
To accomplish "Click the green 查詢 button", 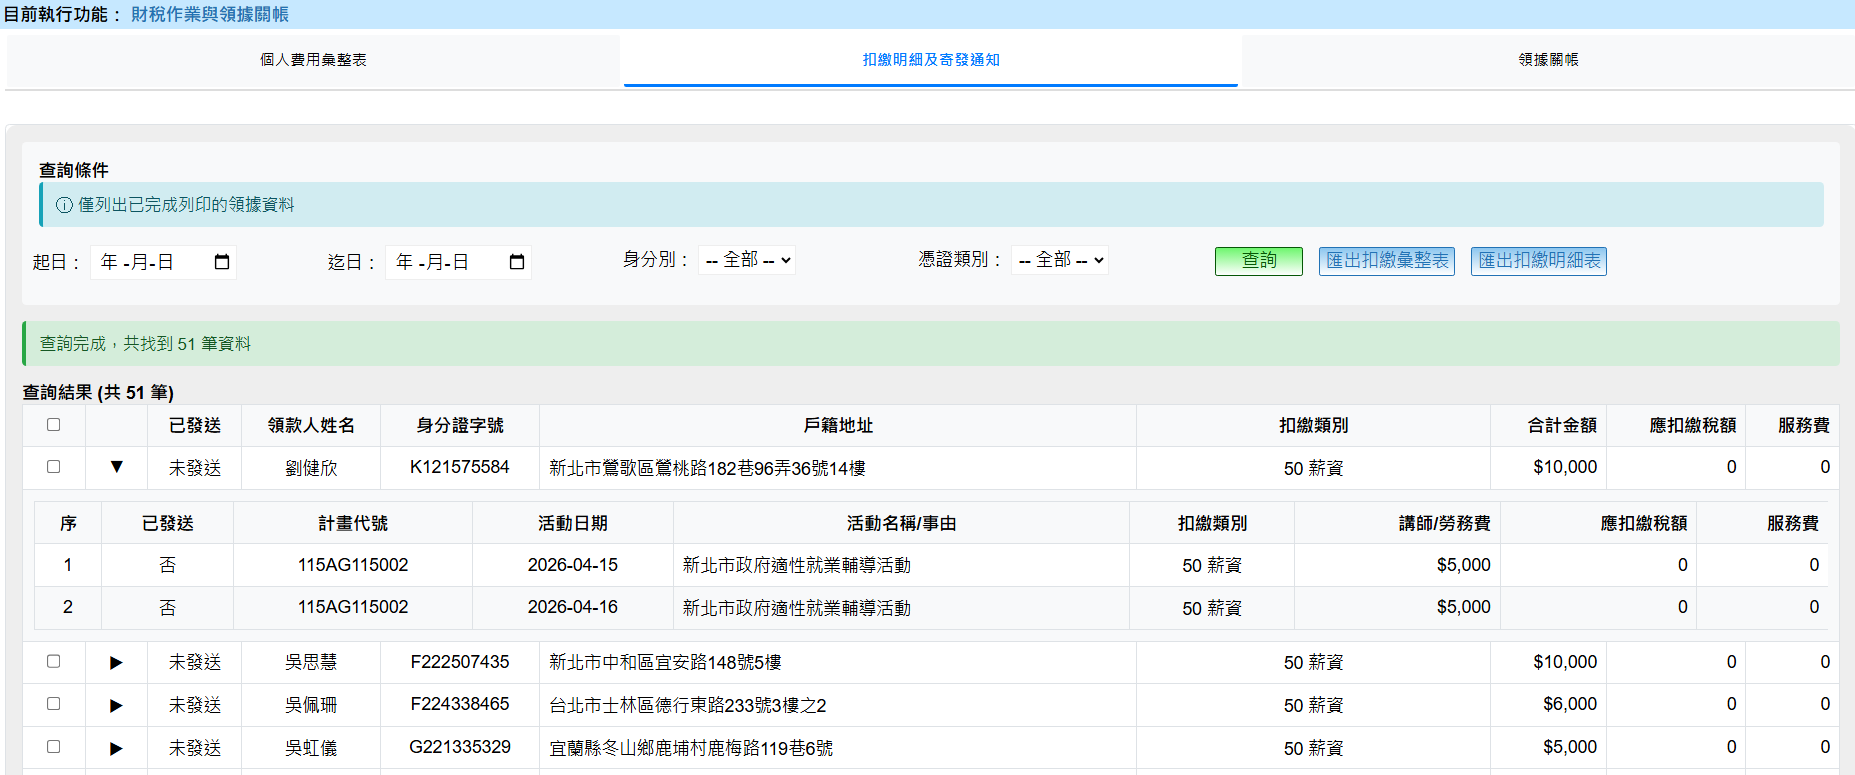I will (x=1259, y=261).
